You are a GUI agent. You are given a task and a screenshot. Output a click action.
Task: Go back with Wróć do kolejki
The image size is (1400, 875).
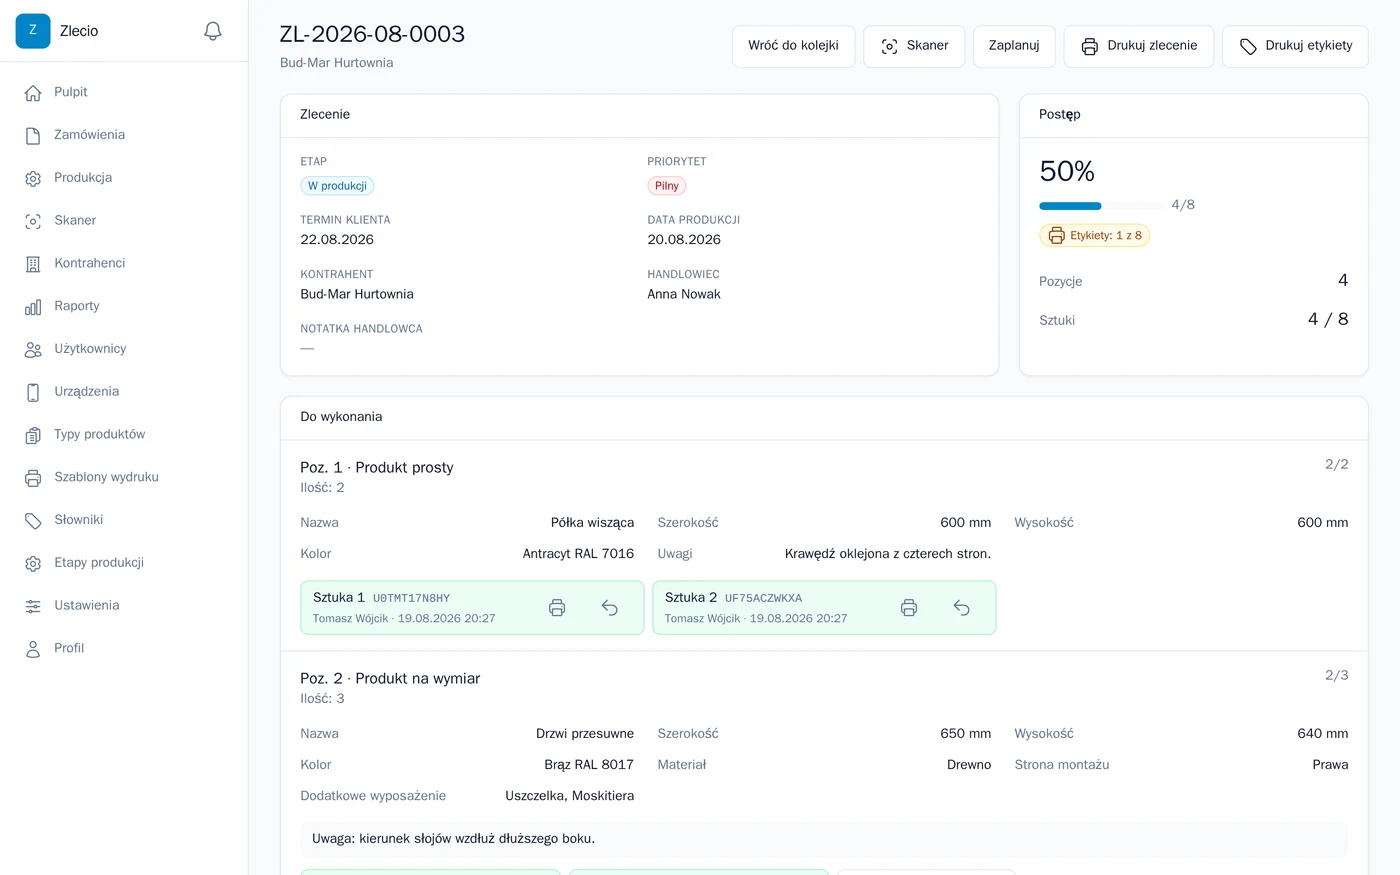[x=793, y=46]
